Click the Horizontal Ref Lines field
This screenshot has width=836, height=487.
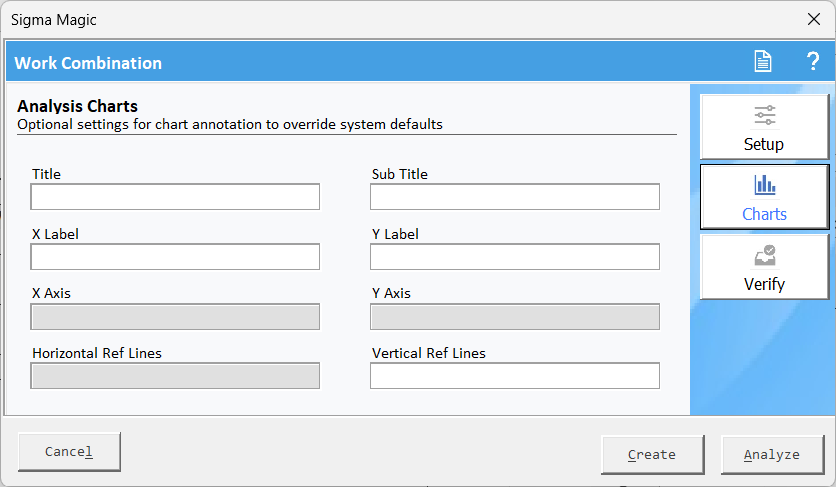pos(175,376)
